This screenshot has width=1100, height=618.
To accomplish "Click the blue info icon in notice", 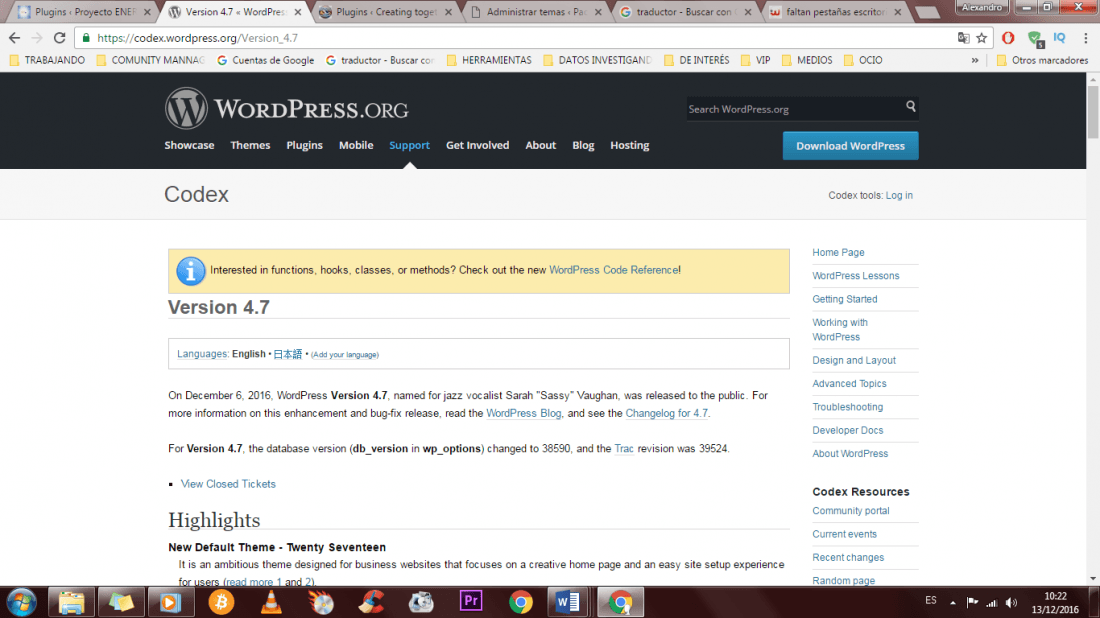I will (190, 271).
